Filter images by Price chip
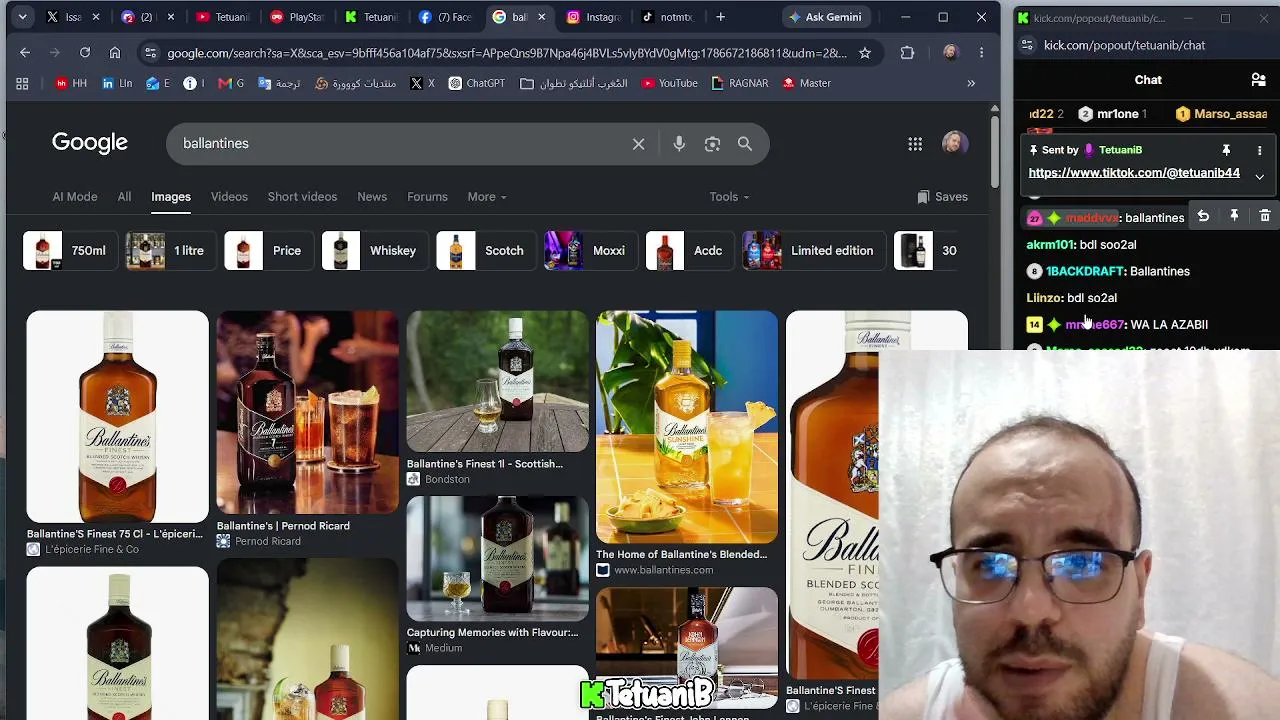Image resolution: width=1280 pixels, height=720 pixels. pos(268,251)
